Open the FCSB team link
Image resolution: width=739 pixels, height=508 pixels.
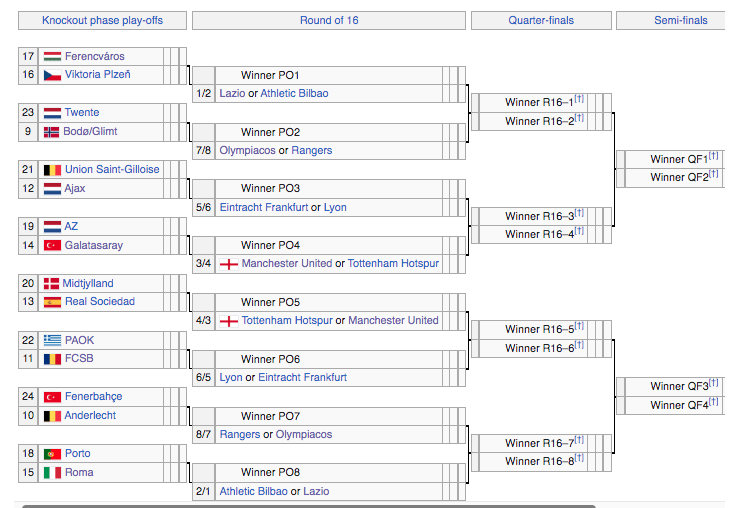(79, 359)
